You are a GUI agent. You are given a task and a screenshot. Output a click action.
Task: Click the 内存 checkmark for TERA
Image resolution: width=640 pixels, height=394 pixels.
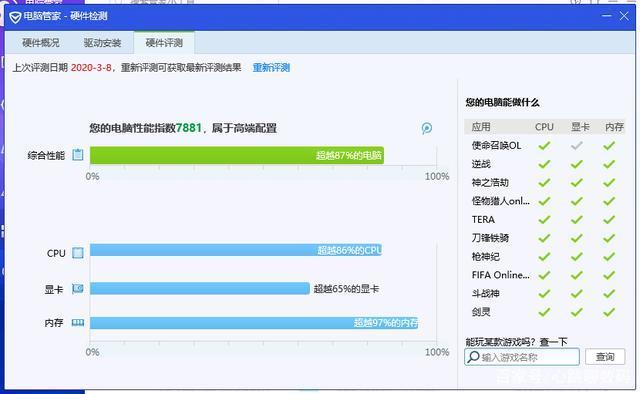pos(609,220)
